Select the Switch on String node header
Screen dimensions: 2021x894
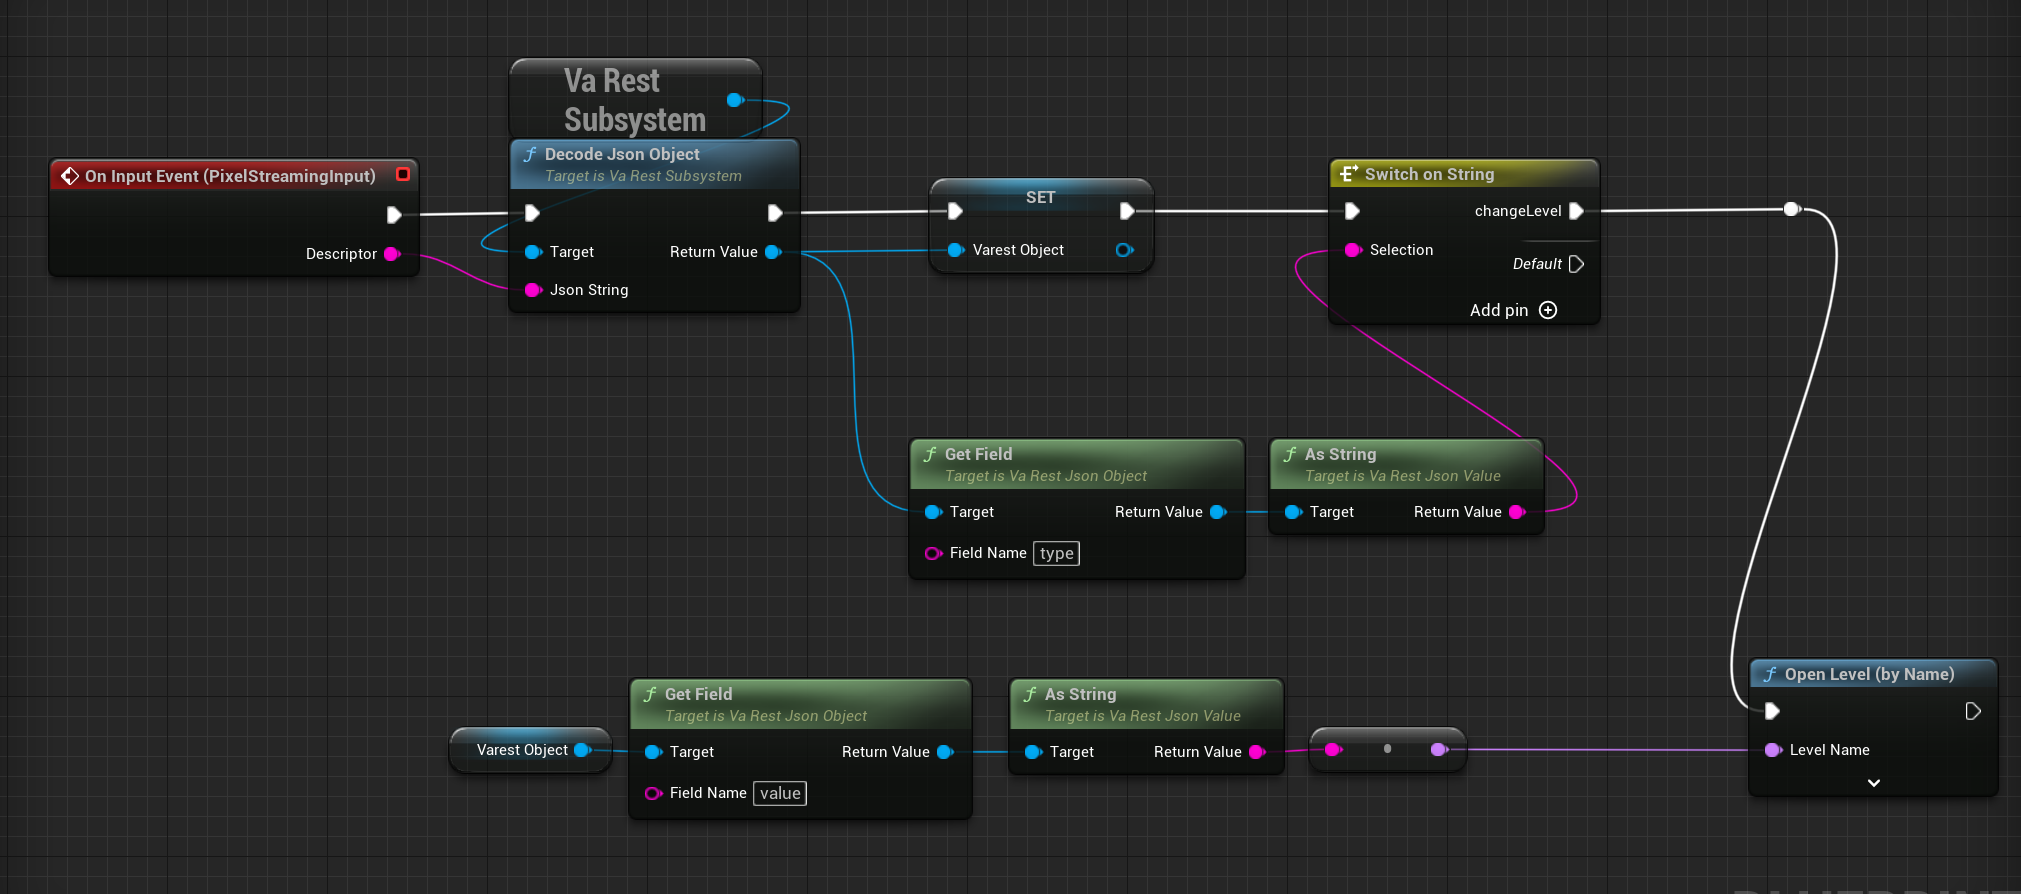[1429, 174]
